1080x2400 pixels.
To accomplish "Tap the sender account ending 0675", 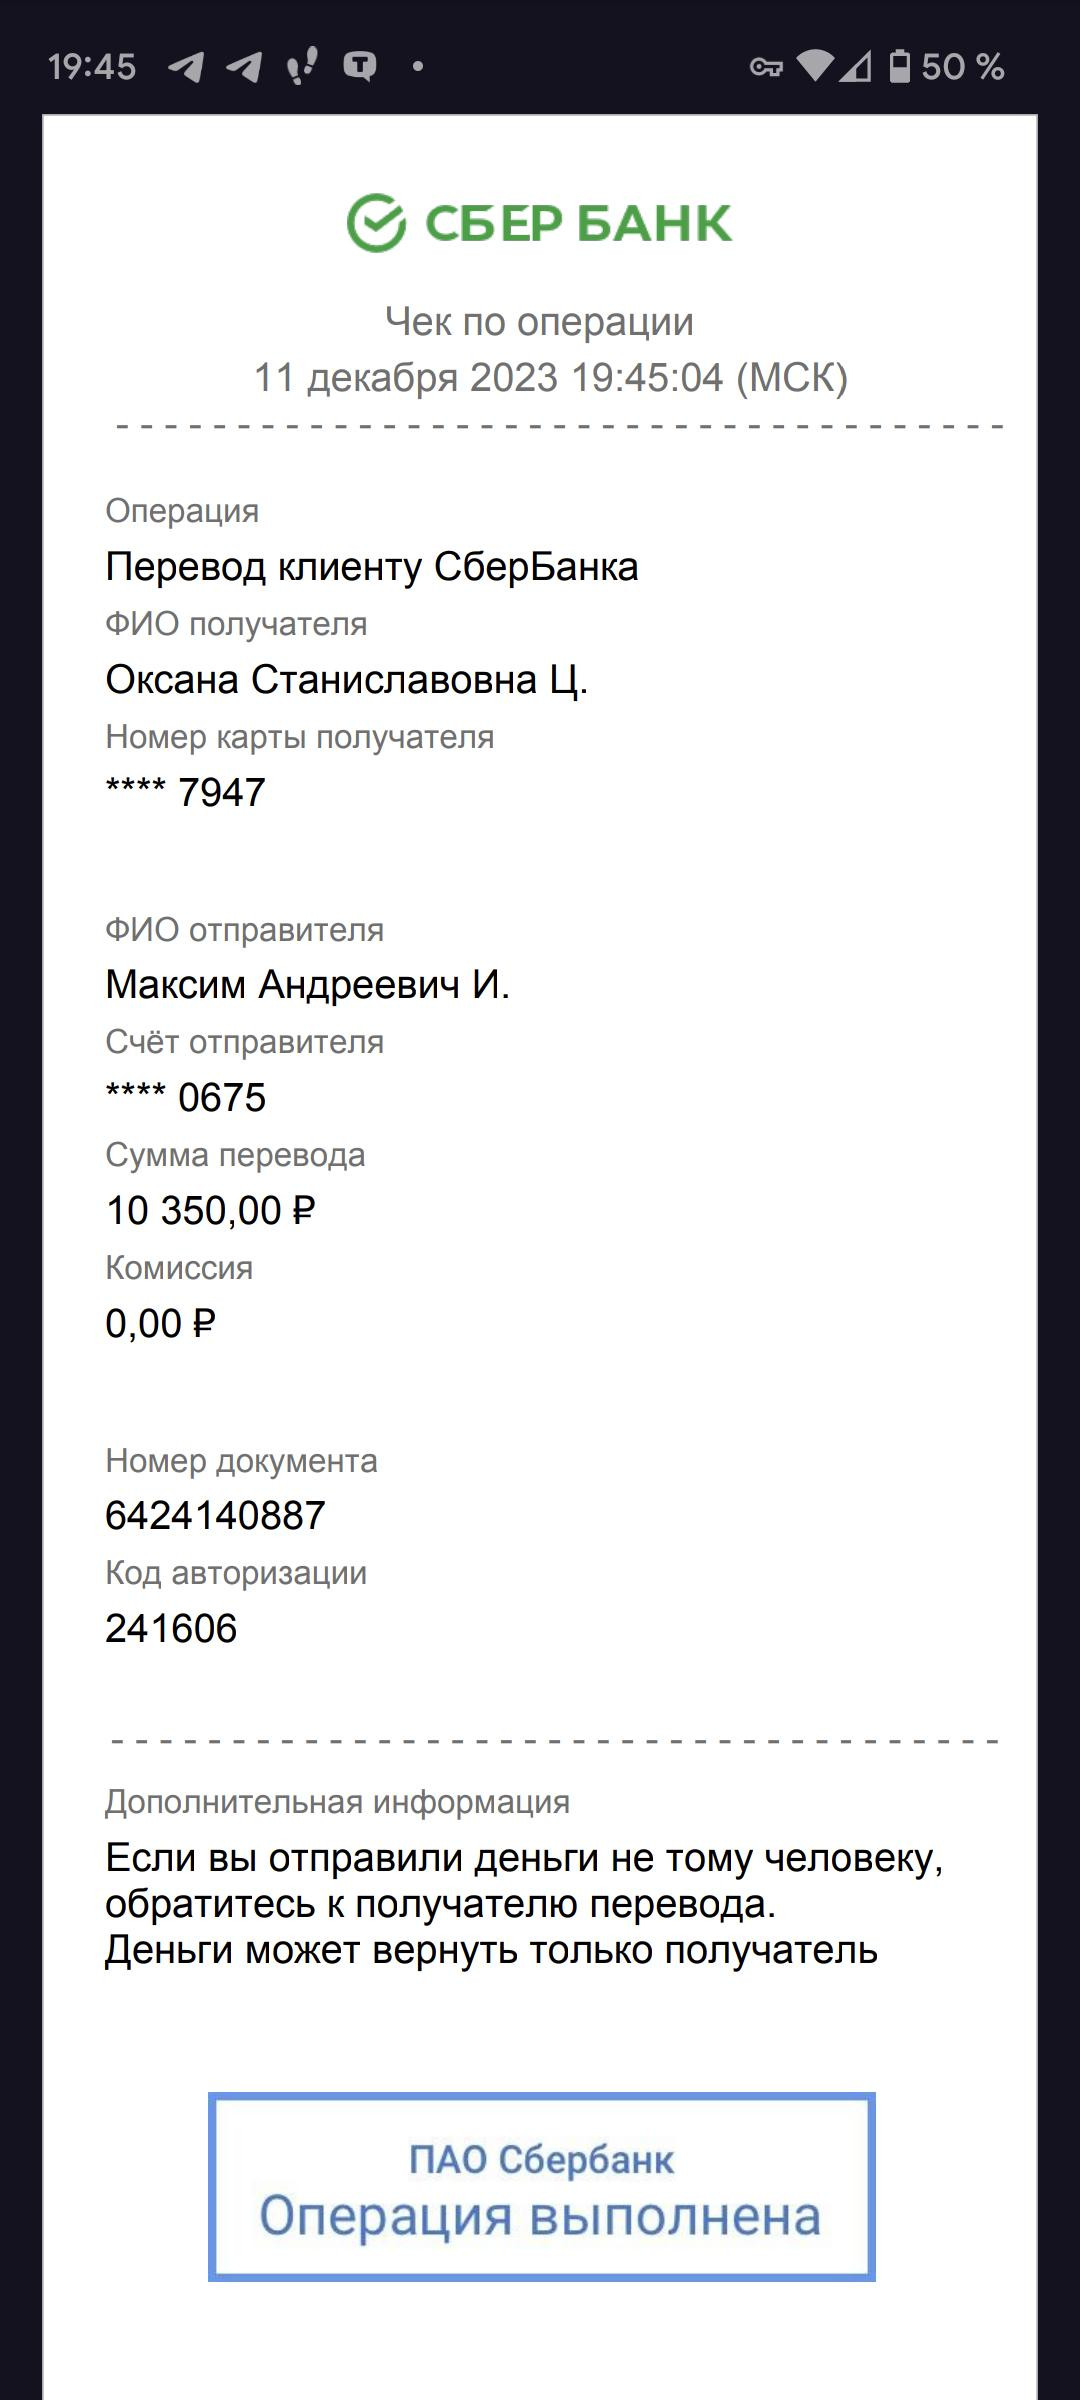I will (186, 1098).
